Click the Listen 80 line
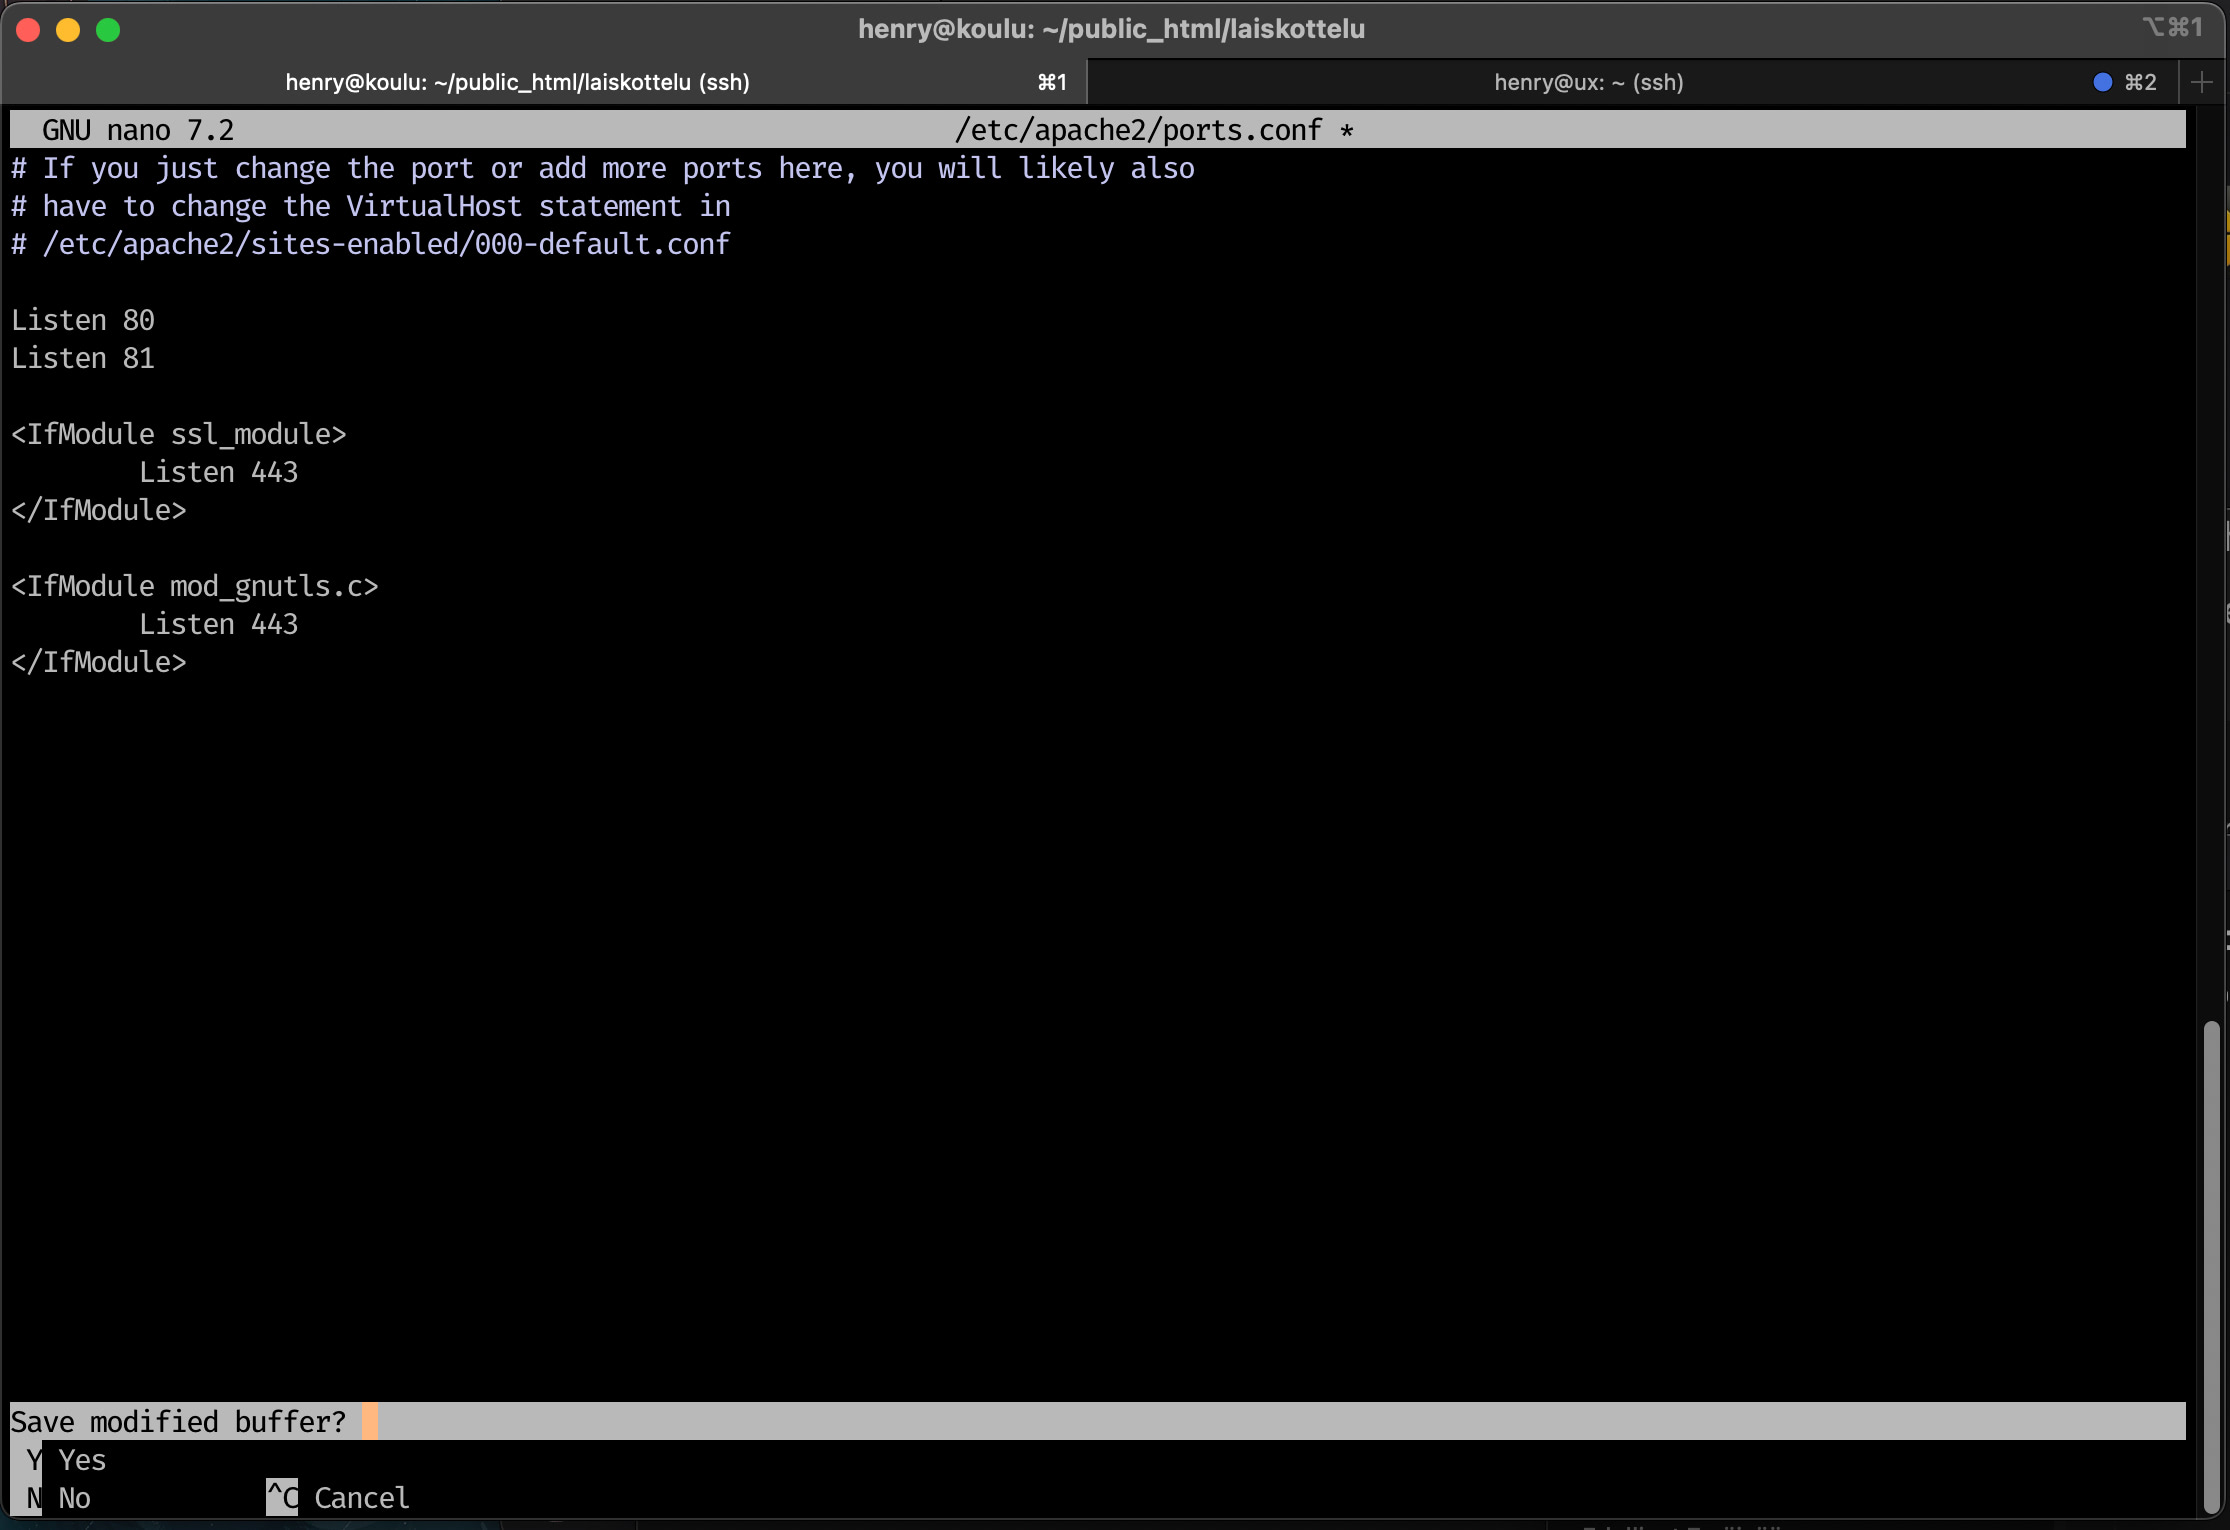 point(83,320)
